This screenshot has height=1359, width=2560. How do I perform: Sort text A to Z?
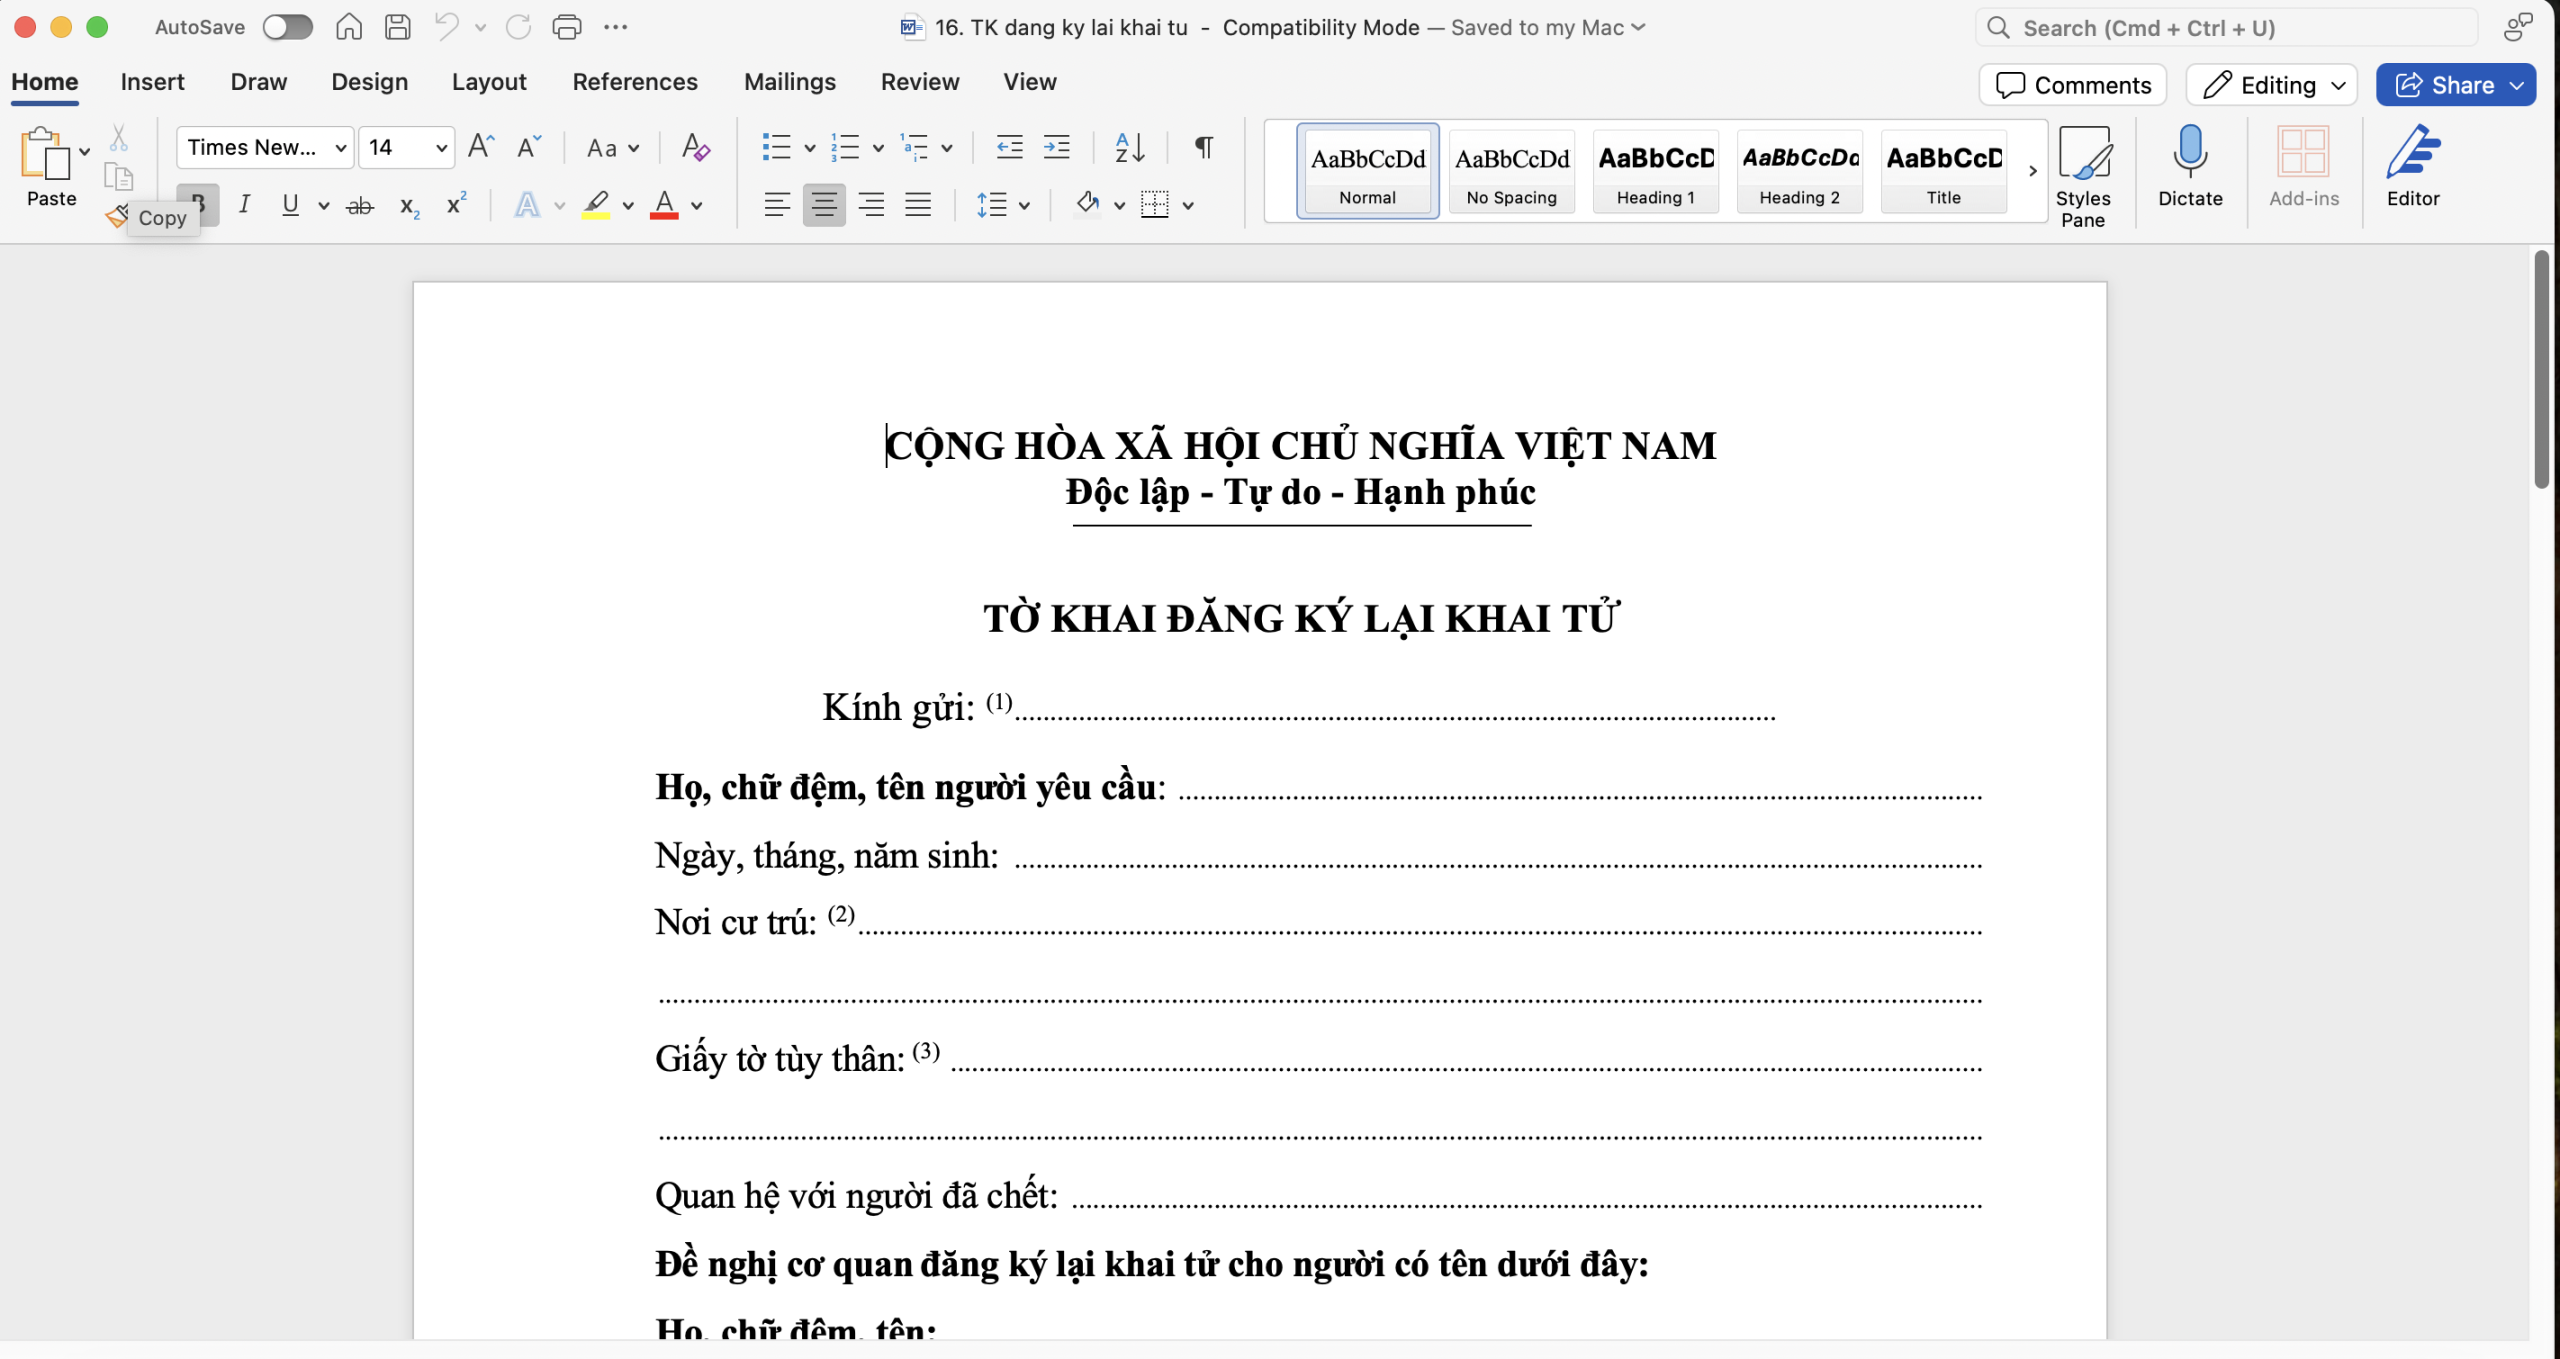click(1130, 147)
